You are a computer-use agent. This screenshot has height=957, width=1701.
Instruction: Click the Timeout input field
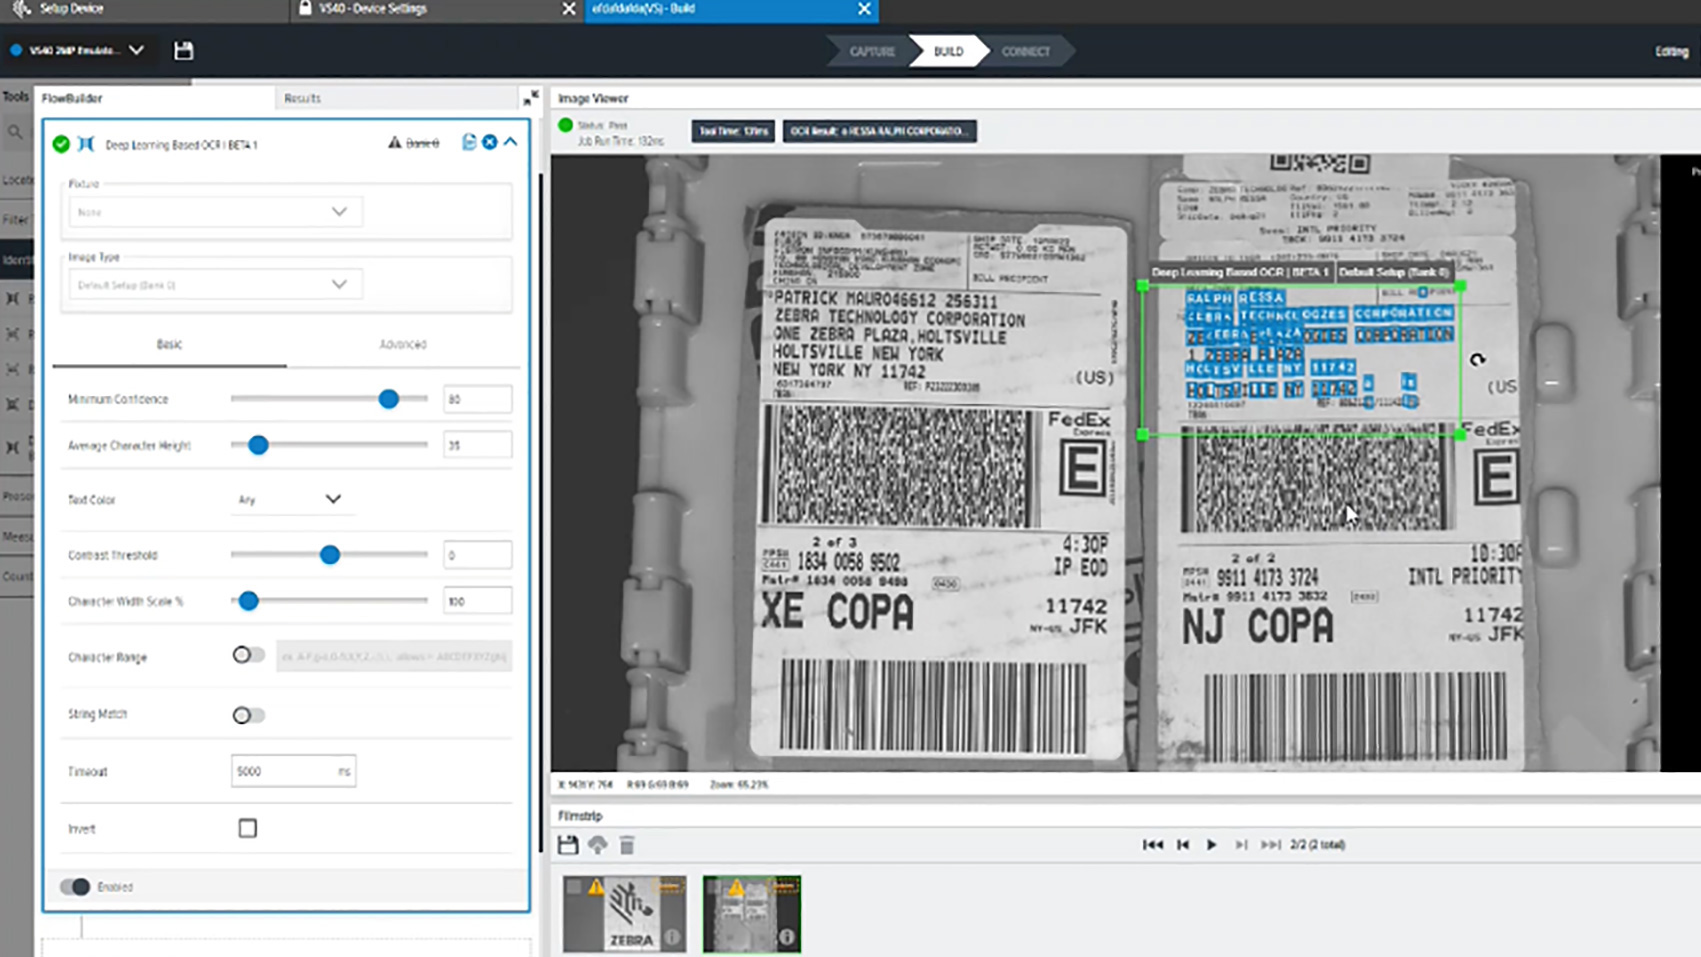click(x=293, y=771)
